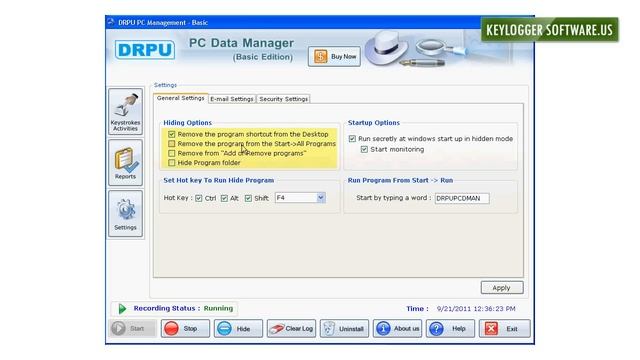Viewport: 640px width, 360px height.
Task: Open About us dialog
Action: click(x=397, y=328)
